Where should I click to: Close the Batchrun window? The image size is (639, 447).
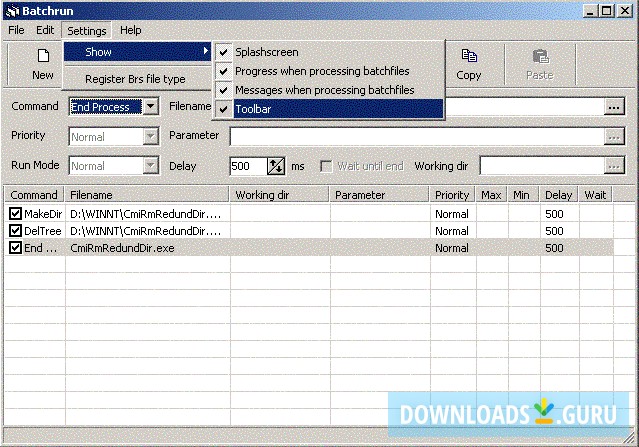pos(625,11)
